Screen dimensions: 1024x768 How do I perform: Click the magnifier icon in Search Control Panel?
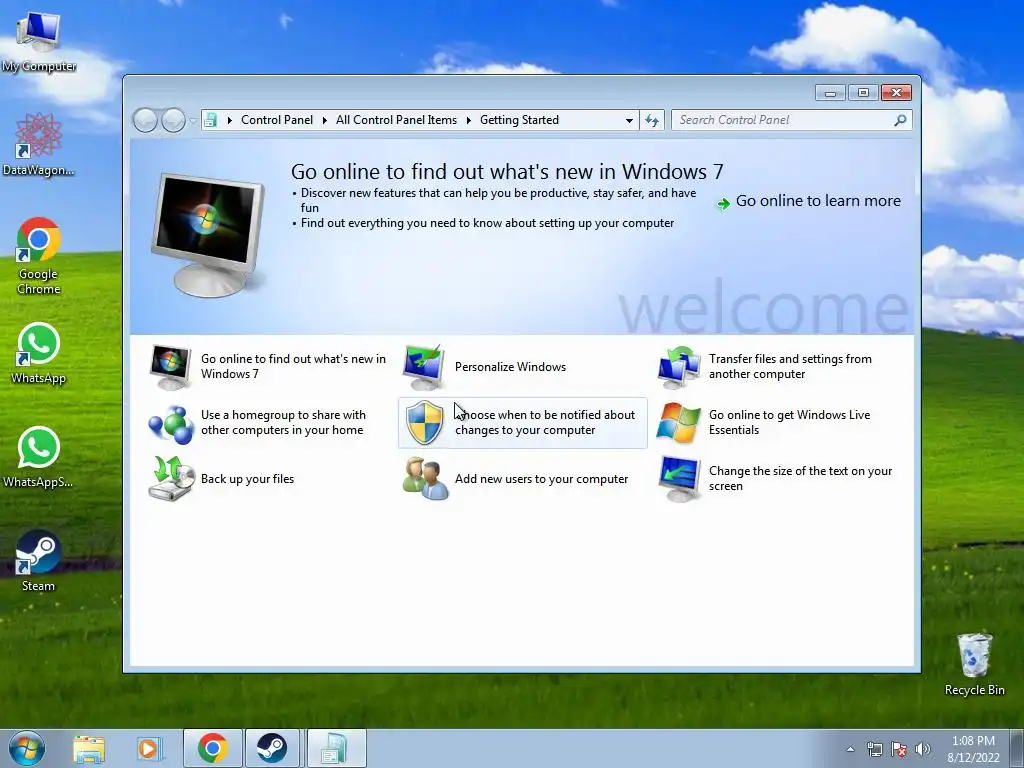coord(900,120)
